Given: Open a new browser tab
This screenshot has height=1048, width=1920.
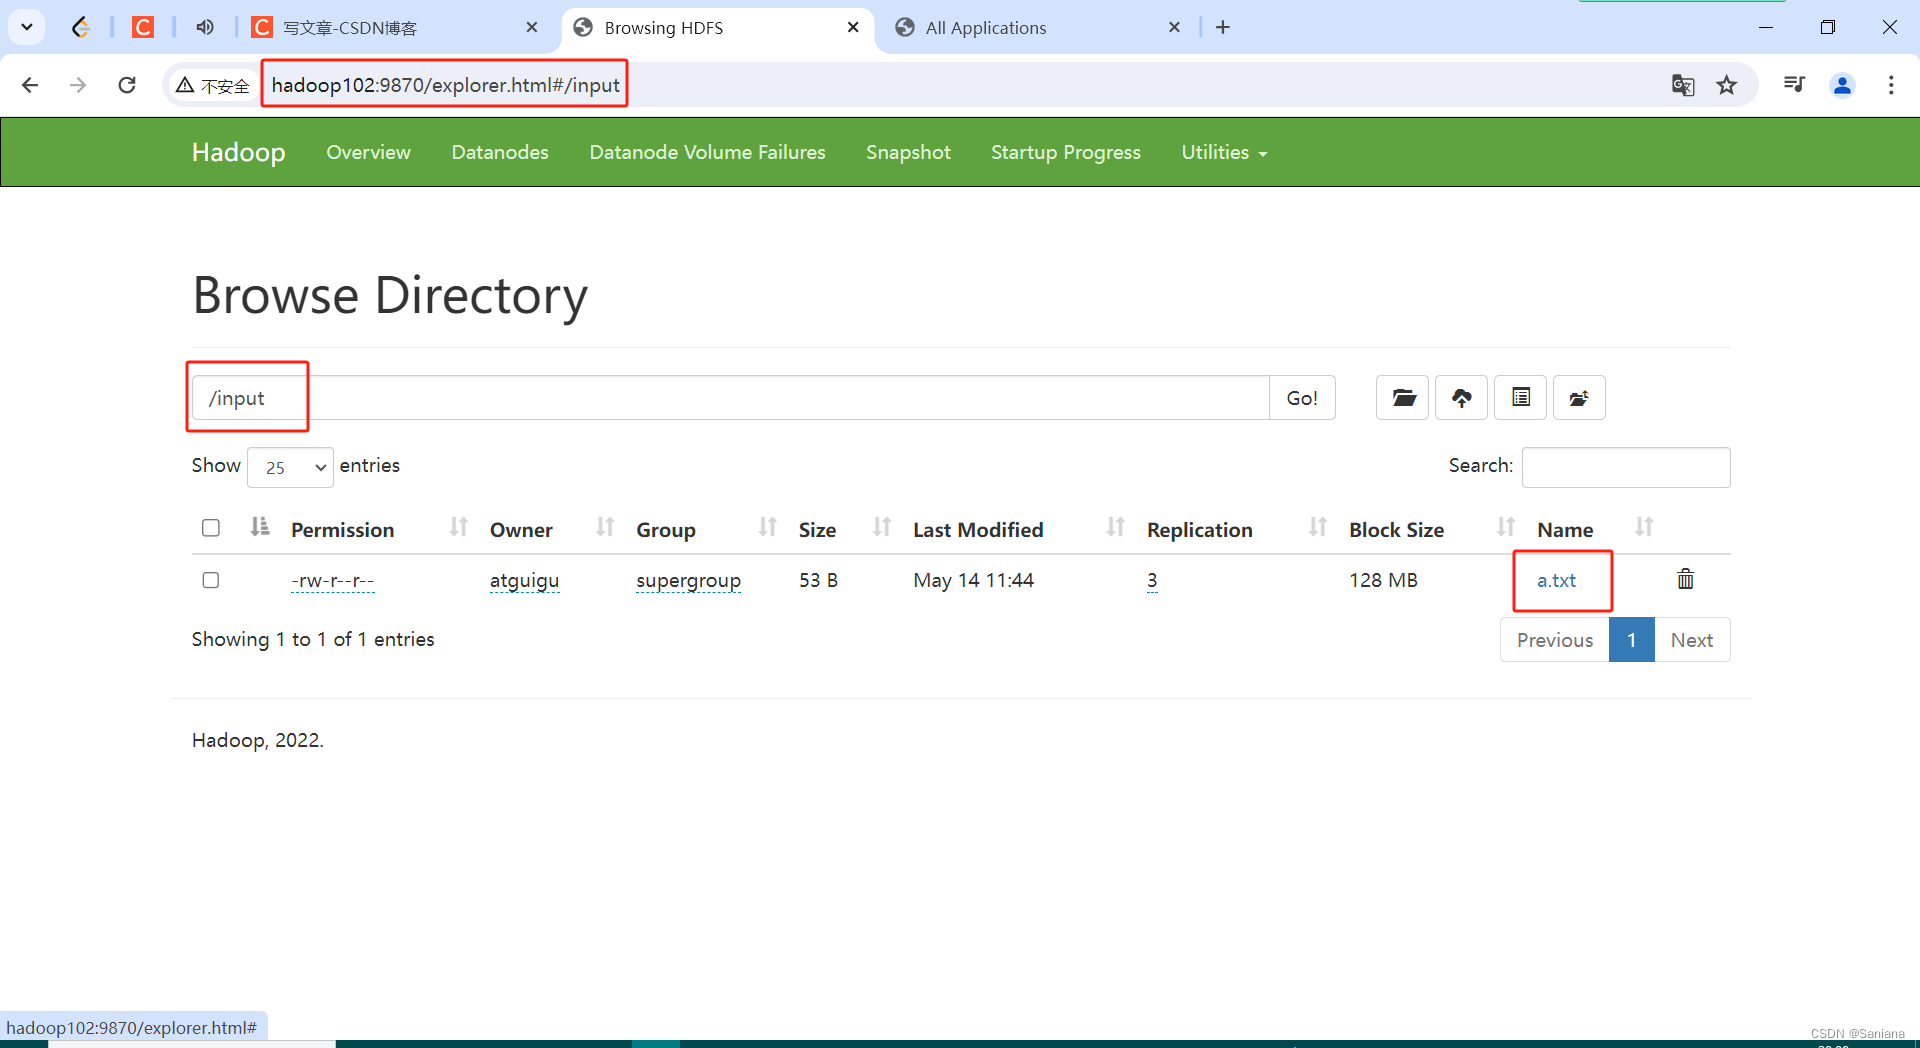Looking at the screenshot, I should pyautogui.click(x=1223, y=28).
